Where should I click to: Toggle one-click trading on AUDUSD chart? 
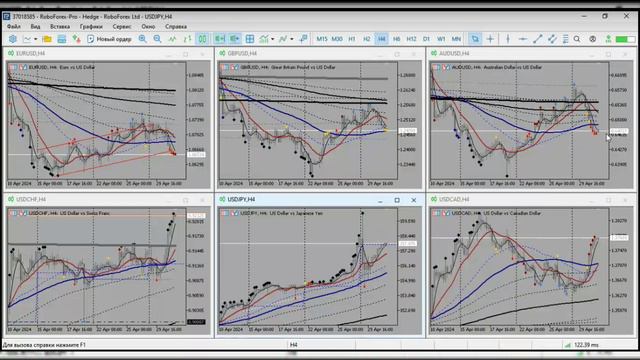tap(446, 67)
